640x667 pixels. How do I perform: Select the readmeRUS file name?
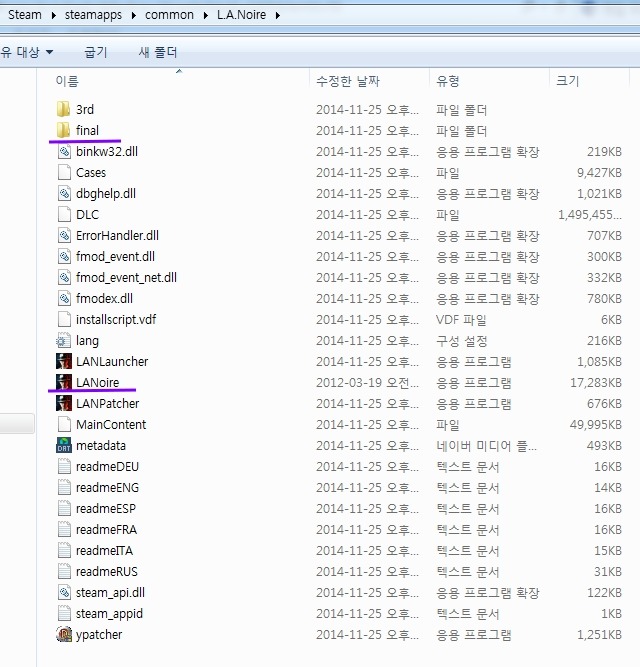coord(107,571)
